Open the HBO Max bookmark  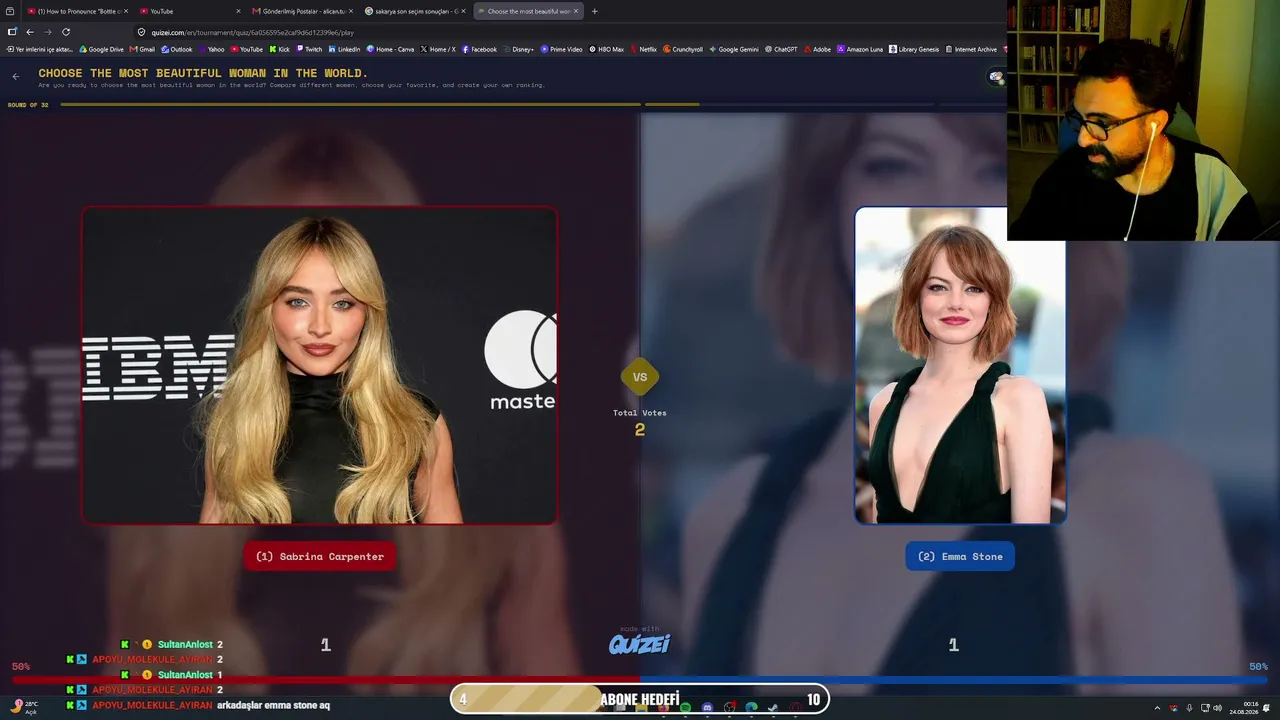point(607,49)
